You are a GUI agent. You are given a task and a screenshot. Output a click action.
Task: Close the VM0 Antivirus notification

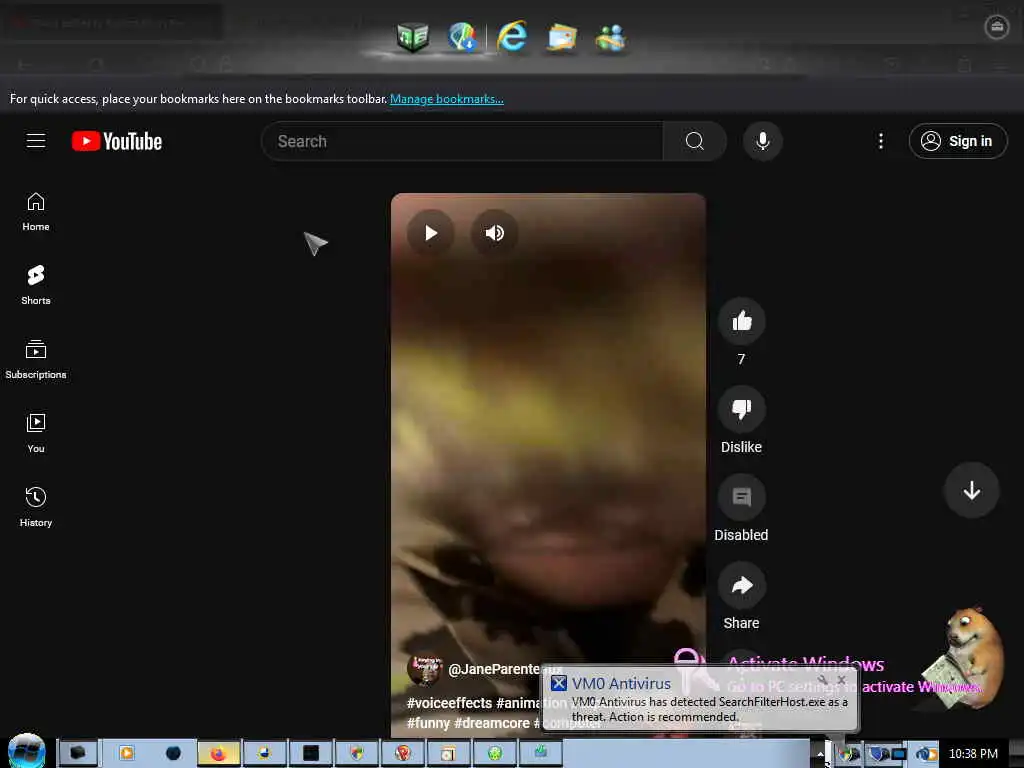842,680
